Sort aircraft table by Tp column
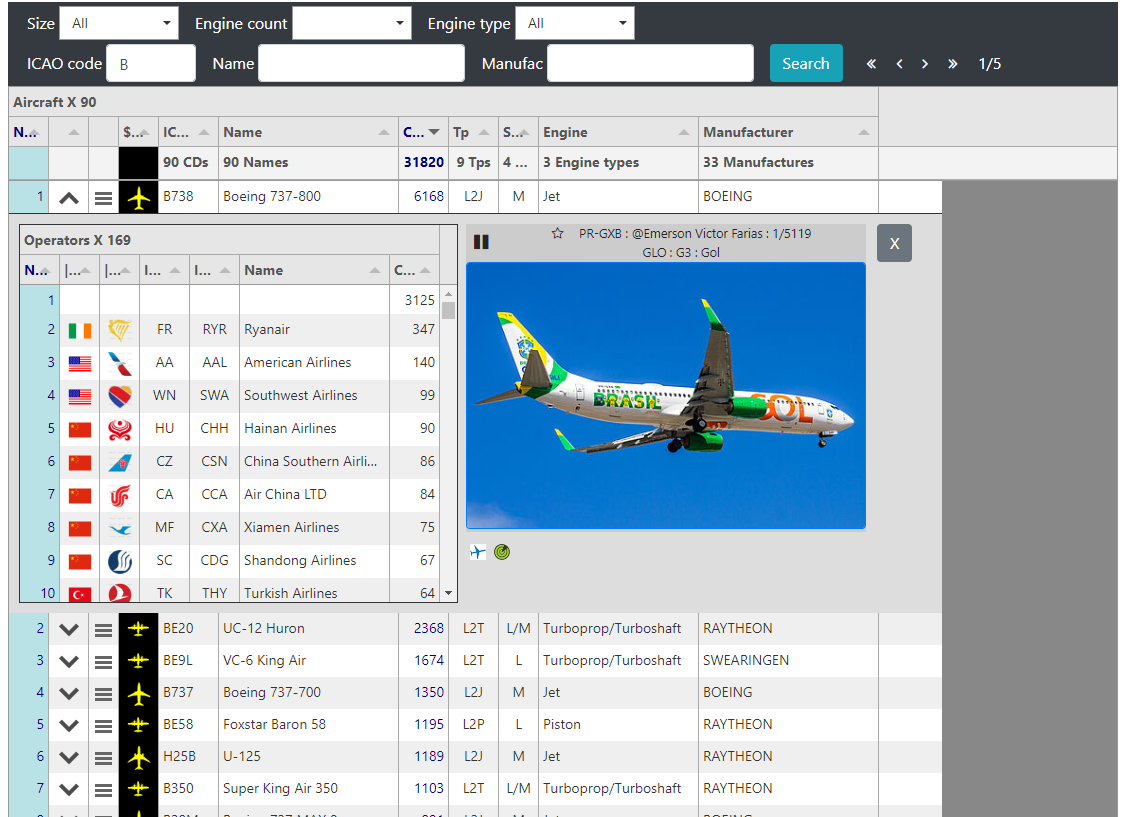Image resolution: width=1129 pixels, height=817 pixels. tap(473, 132)
